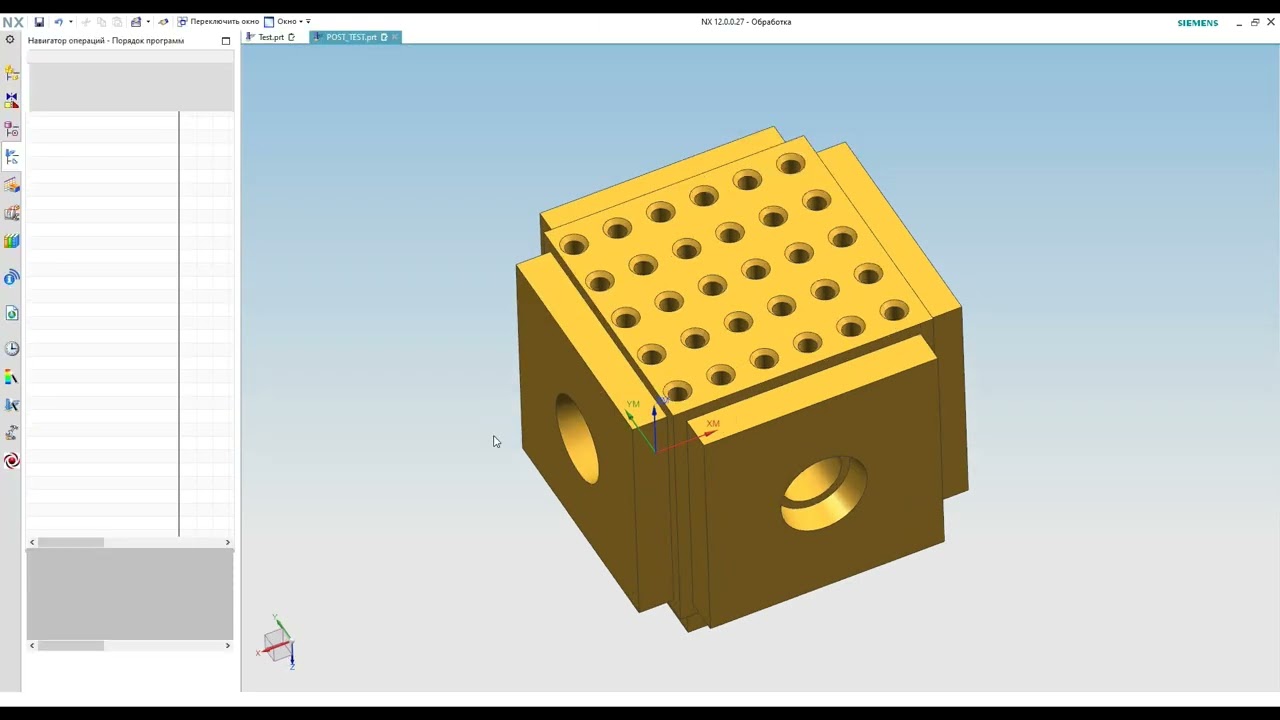
Task: Click the SIEMENS logo in the title bar
Action: [1197, 23]
